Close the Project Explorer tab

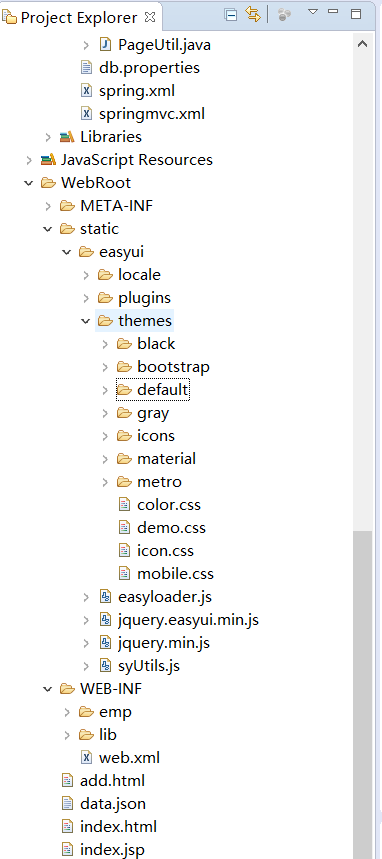point(150,17)
